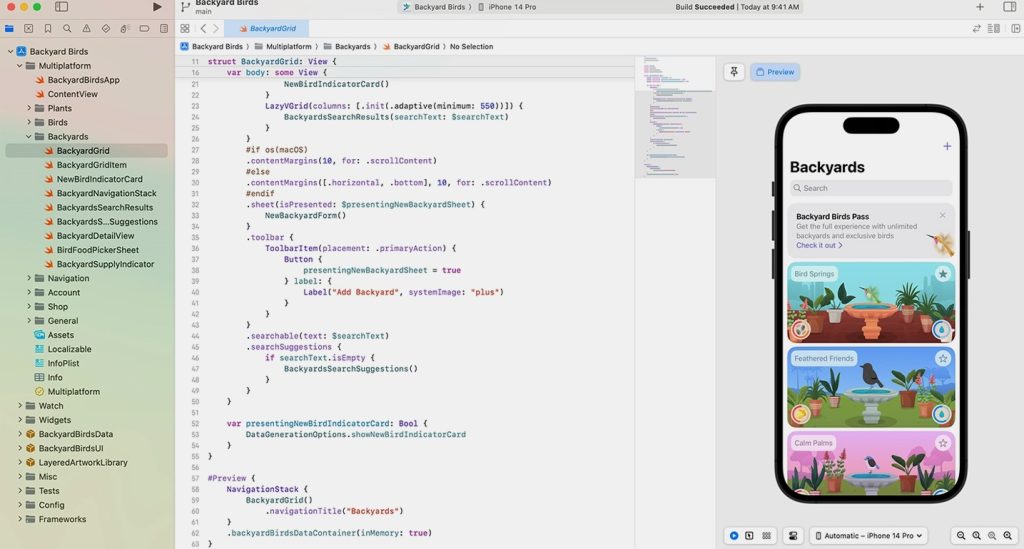The image size is (1024, 549).
Task: Toggle favorite star on Bird Springs card
Action: point(942,274)
